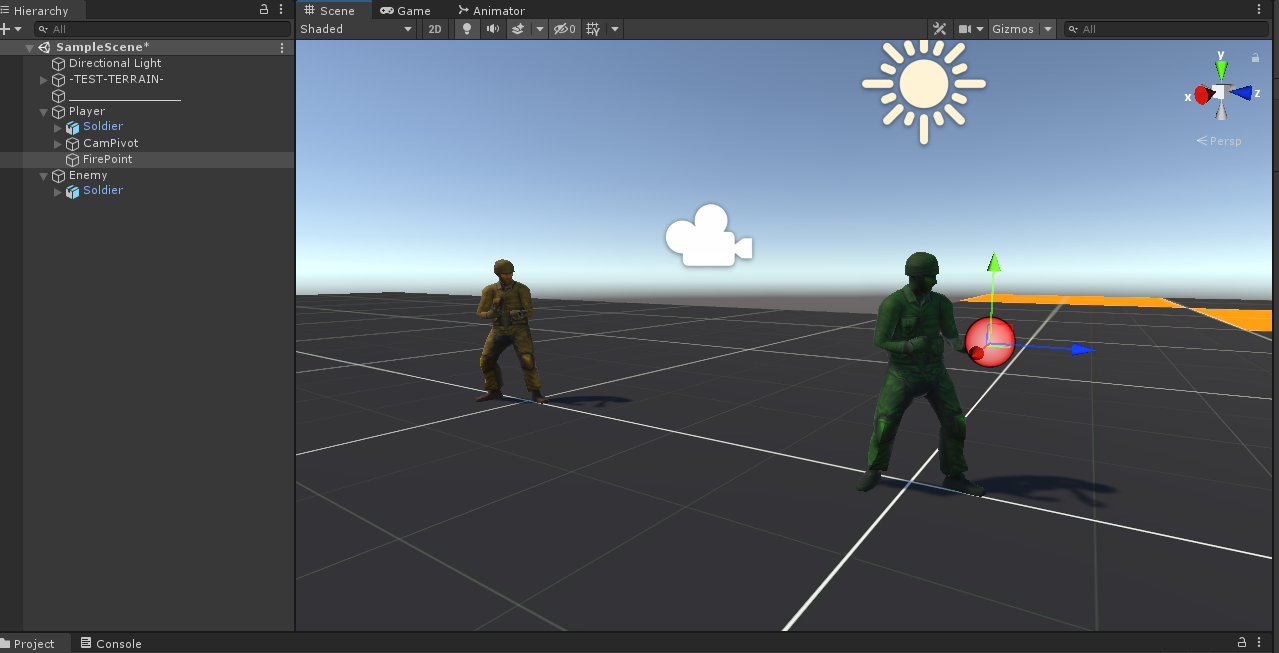Toggle scene lighting with the lightbulb icon
The width and height of the screenshot is (1279, 653).
coord(466,29)
